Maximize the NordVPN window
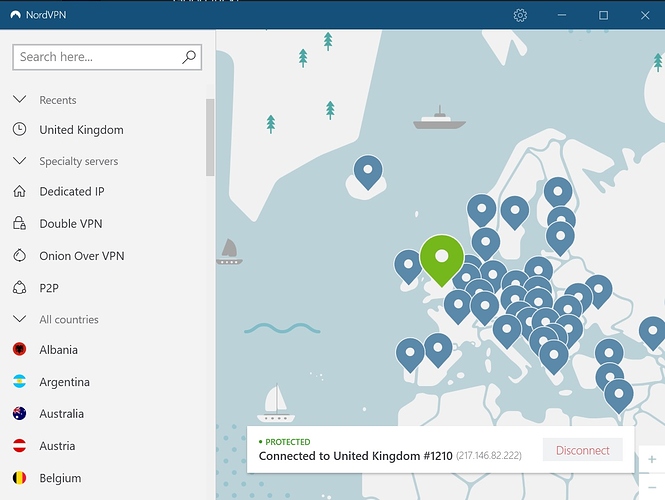The width and height of the screenshot is (665, 500). pyautogui.click(x=603, y=15)
